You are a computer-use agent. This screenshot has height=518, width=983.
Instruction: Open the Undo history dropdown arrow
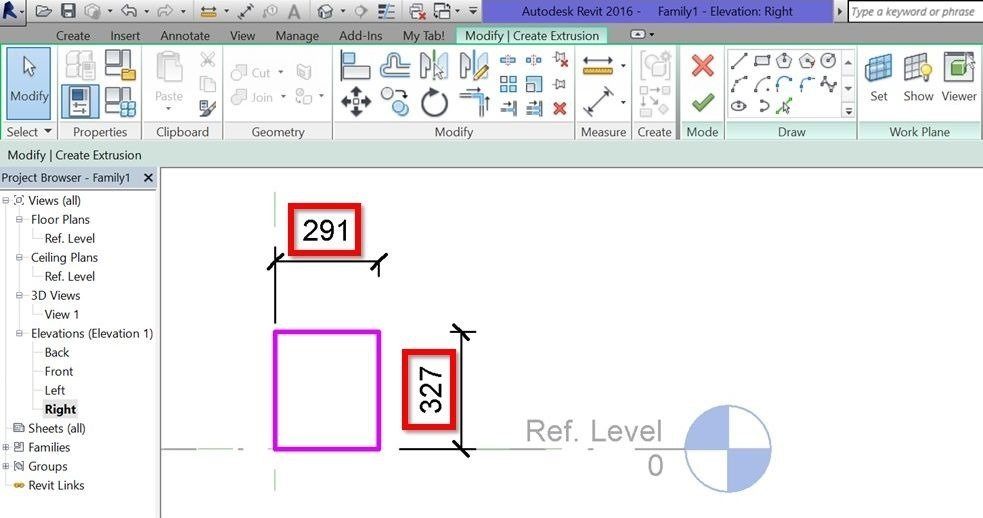pyautogui.click(x=145, y=11)
